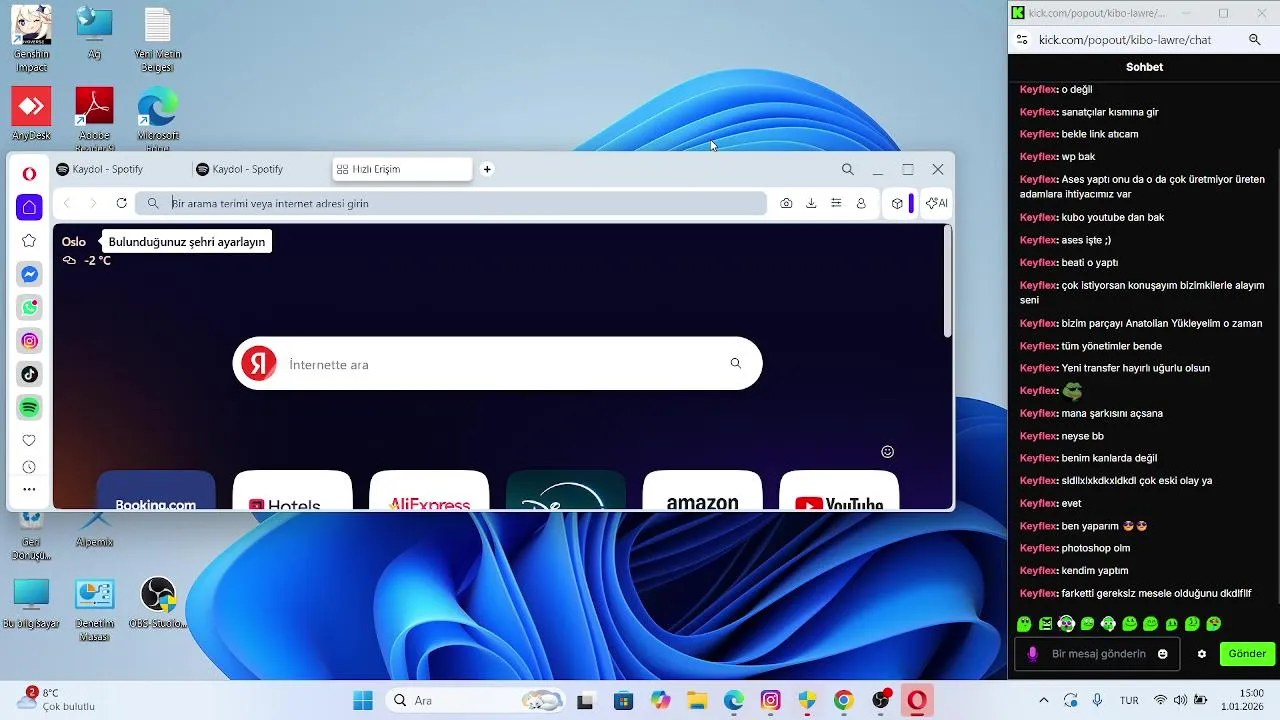
Task: Open the Home icon in Opera sidebar
Action: coord(29,207)
